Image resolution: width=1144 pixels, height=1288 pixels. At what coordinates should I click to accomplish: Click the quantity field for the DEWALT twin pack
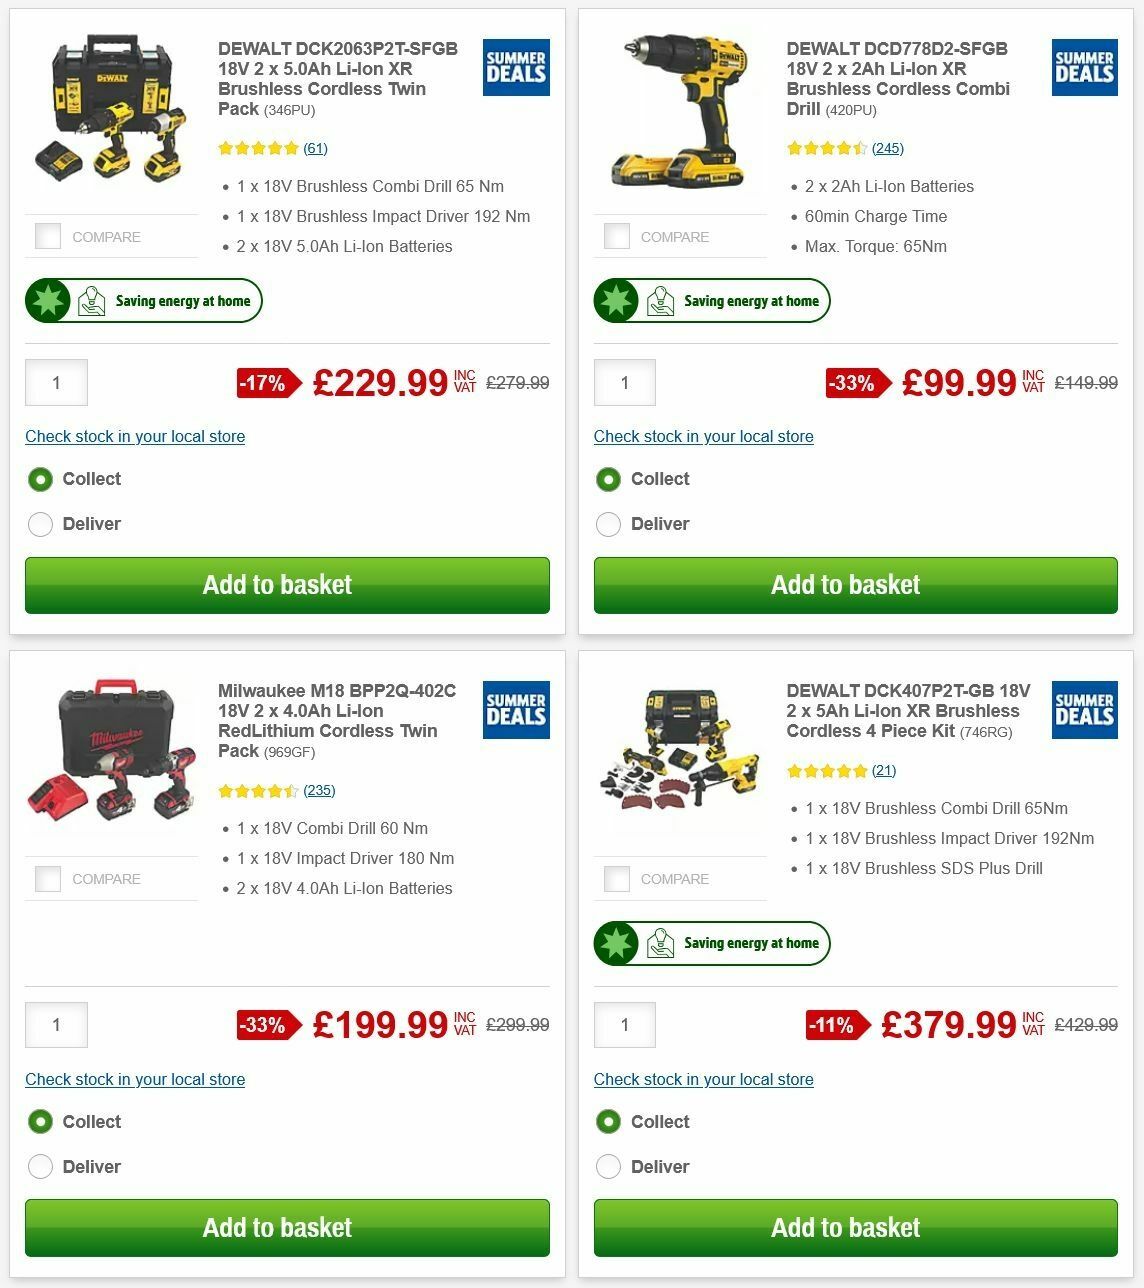coord(56,382)
